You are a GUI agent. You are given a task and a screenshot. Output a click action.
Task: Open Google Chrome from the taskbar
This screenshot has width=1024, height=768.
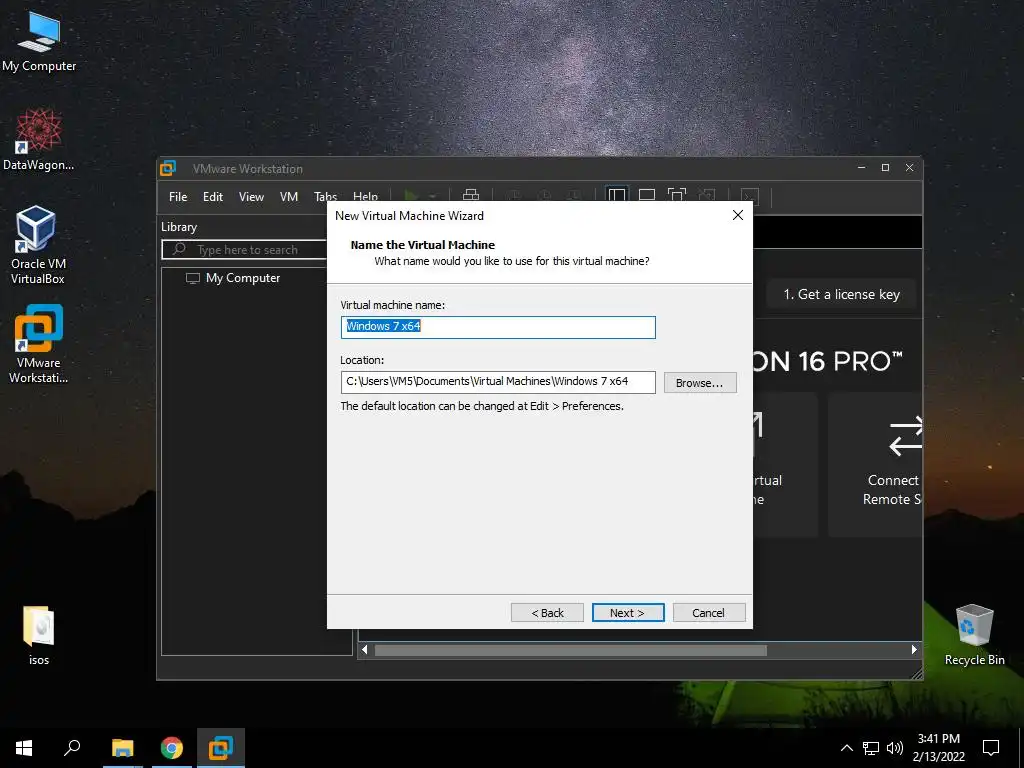[172, 748]
